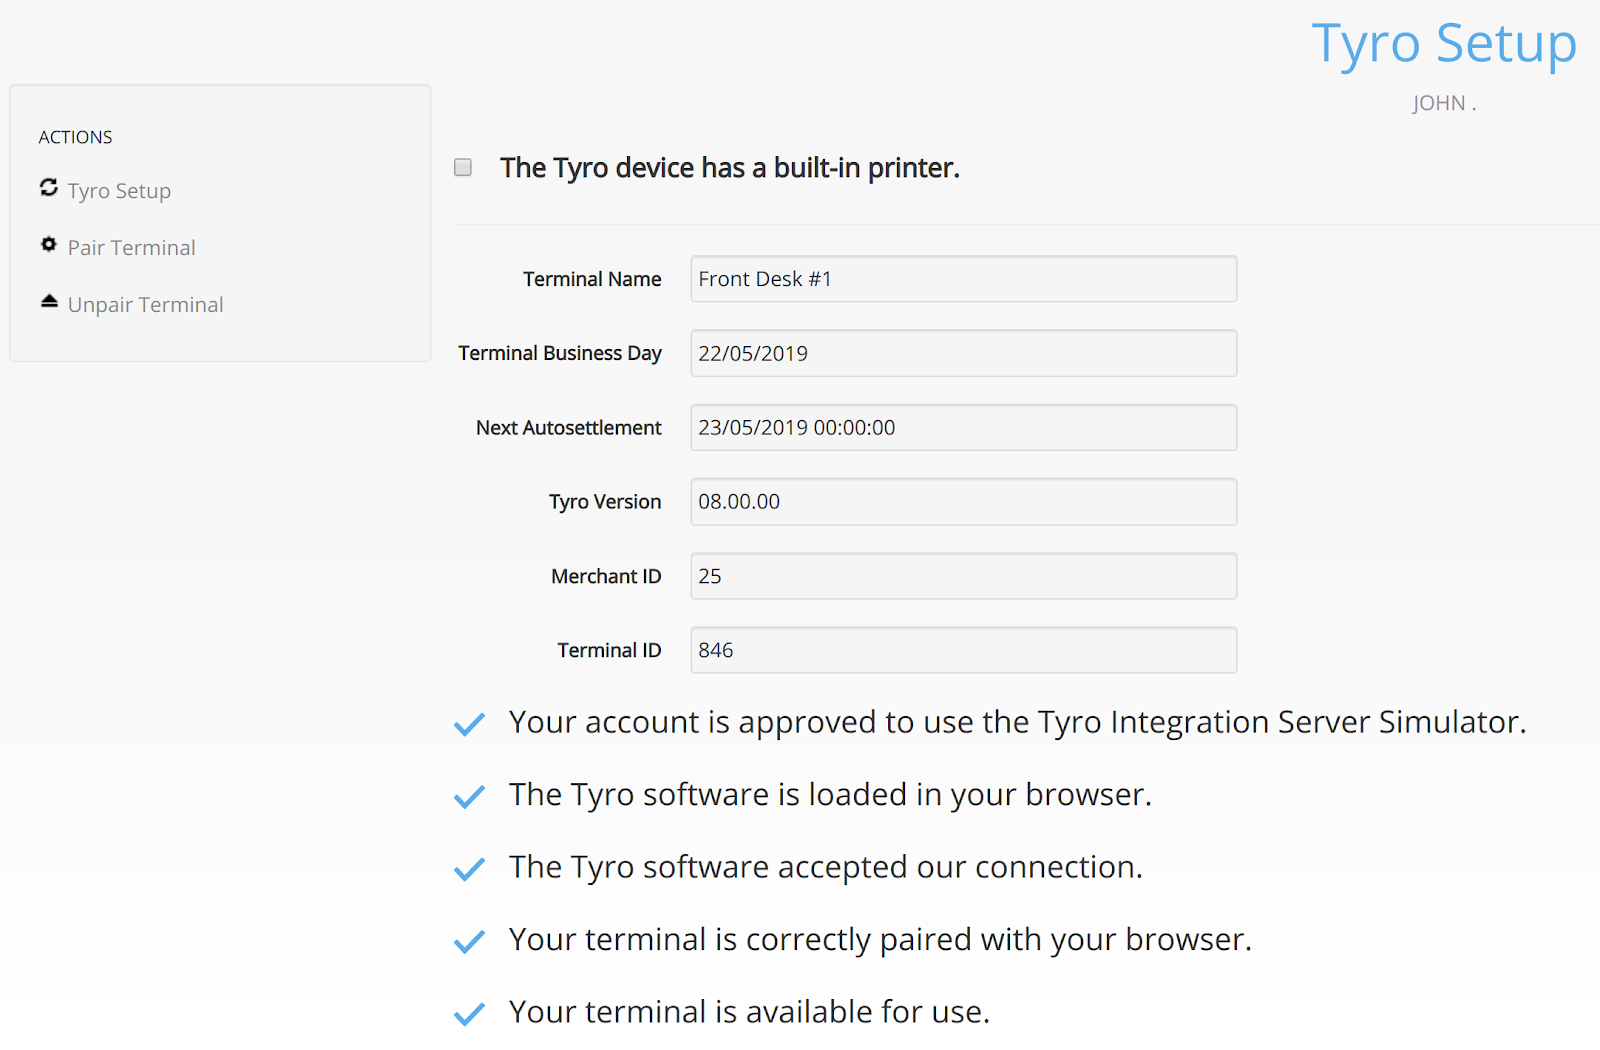1600x1050 pixels.
Task: Click text 'Your terminal is correctly paired with your browser.'
Action: click(x=881, y=940)
